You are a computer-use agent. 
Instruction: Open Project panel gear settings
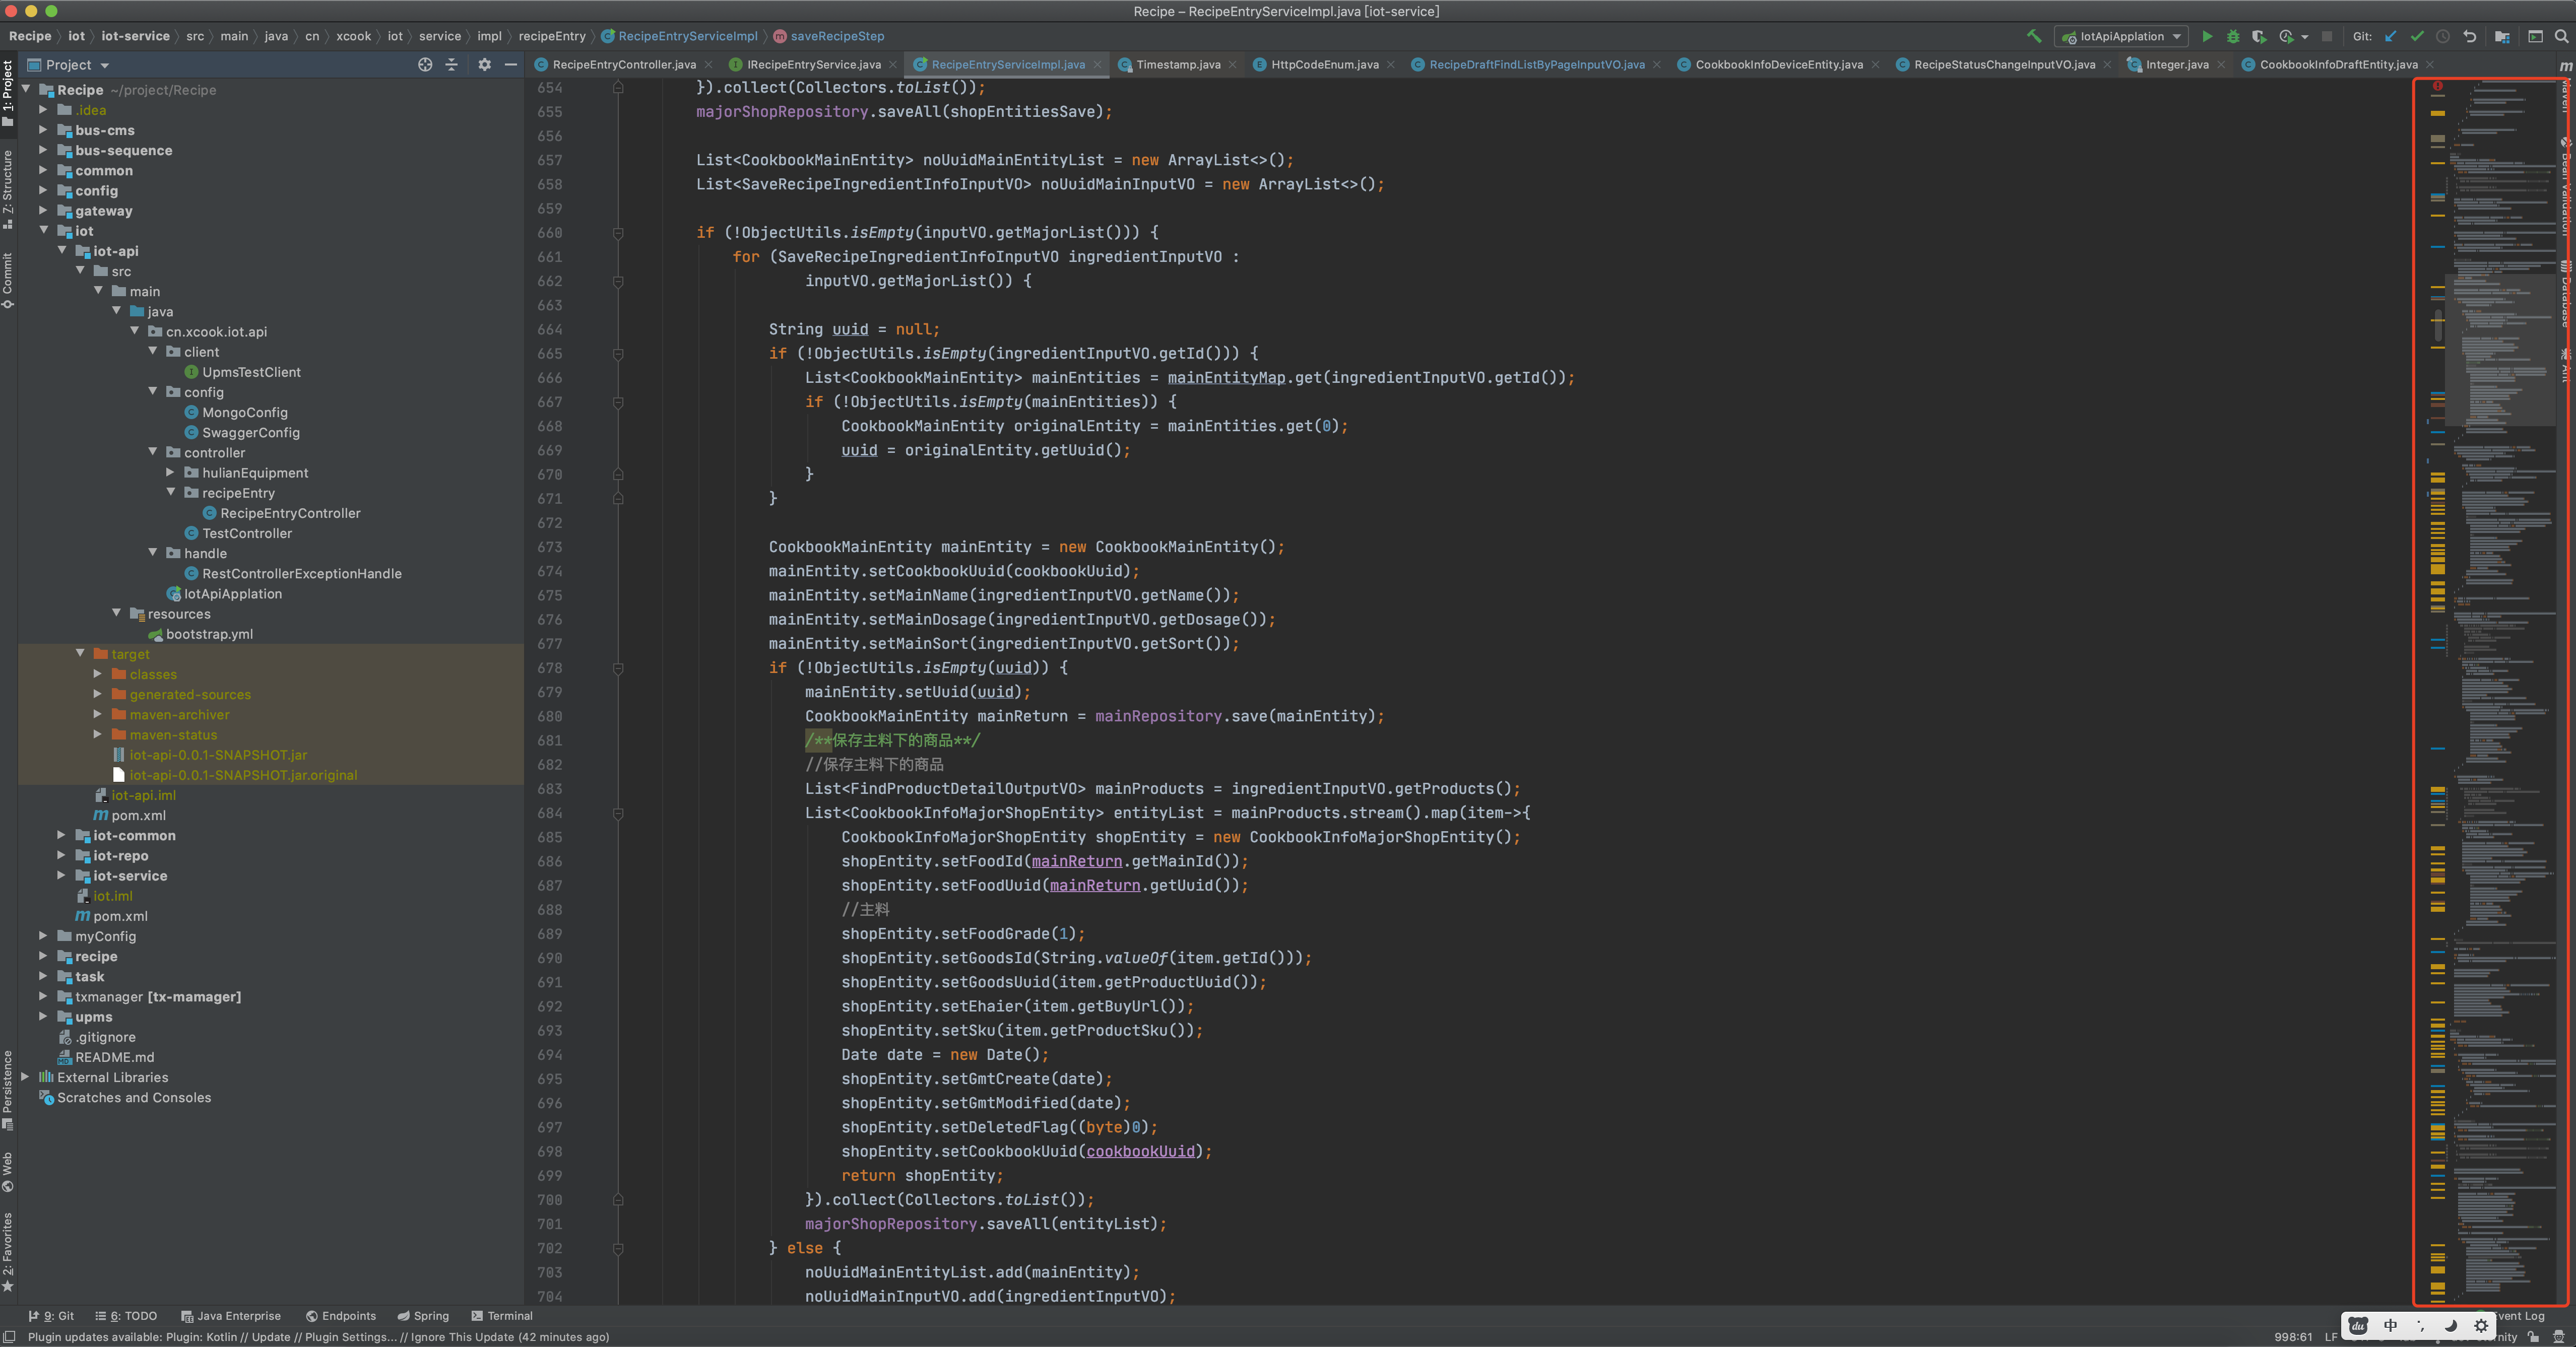[x=484, y=64]
